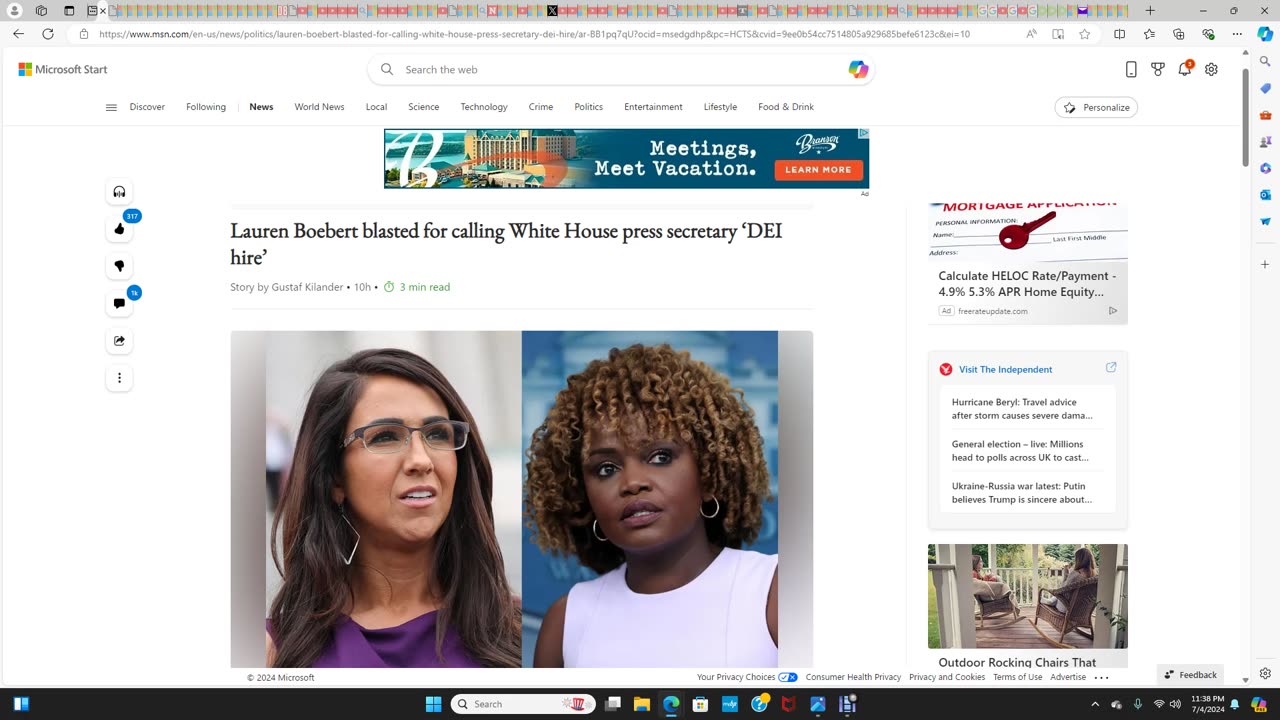Show hidden tray icons chevron

click(1095, 704)
